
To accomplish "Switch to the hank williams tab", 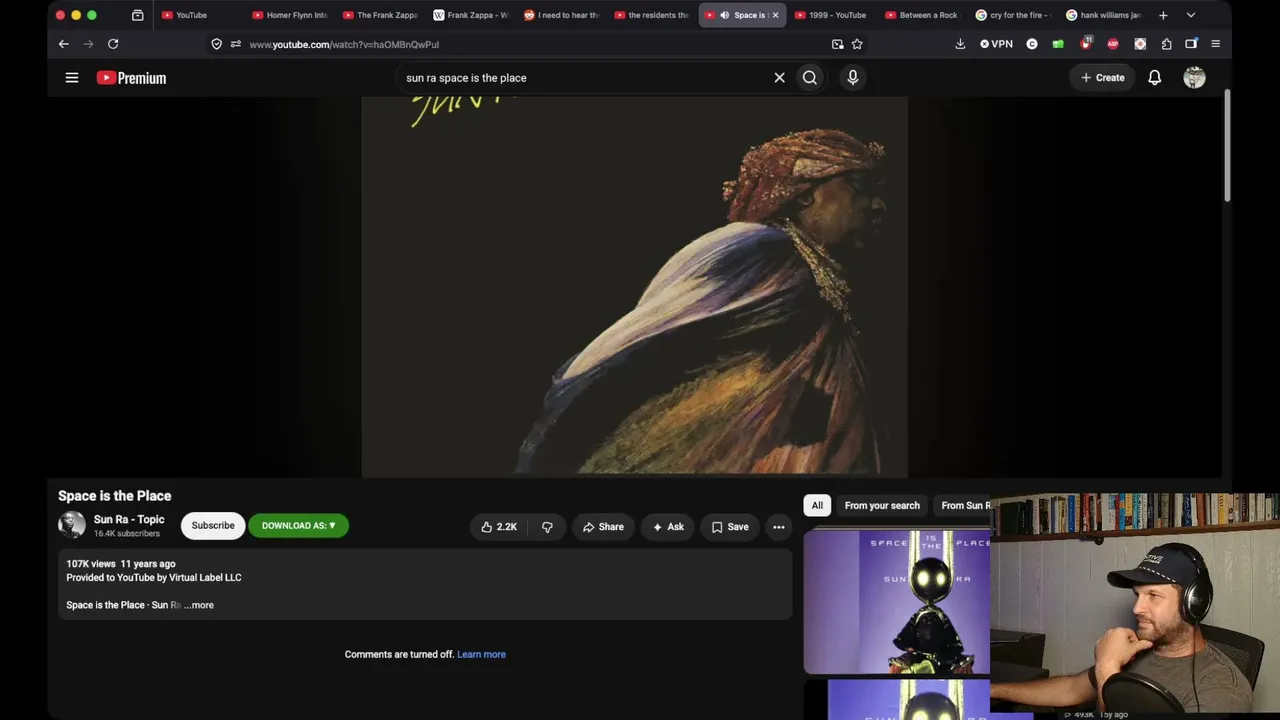I will point(1103,15).
